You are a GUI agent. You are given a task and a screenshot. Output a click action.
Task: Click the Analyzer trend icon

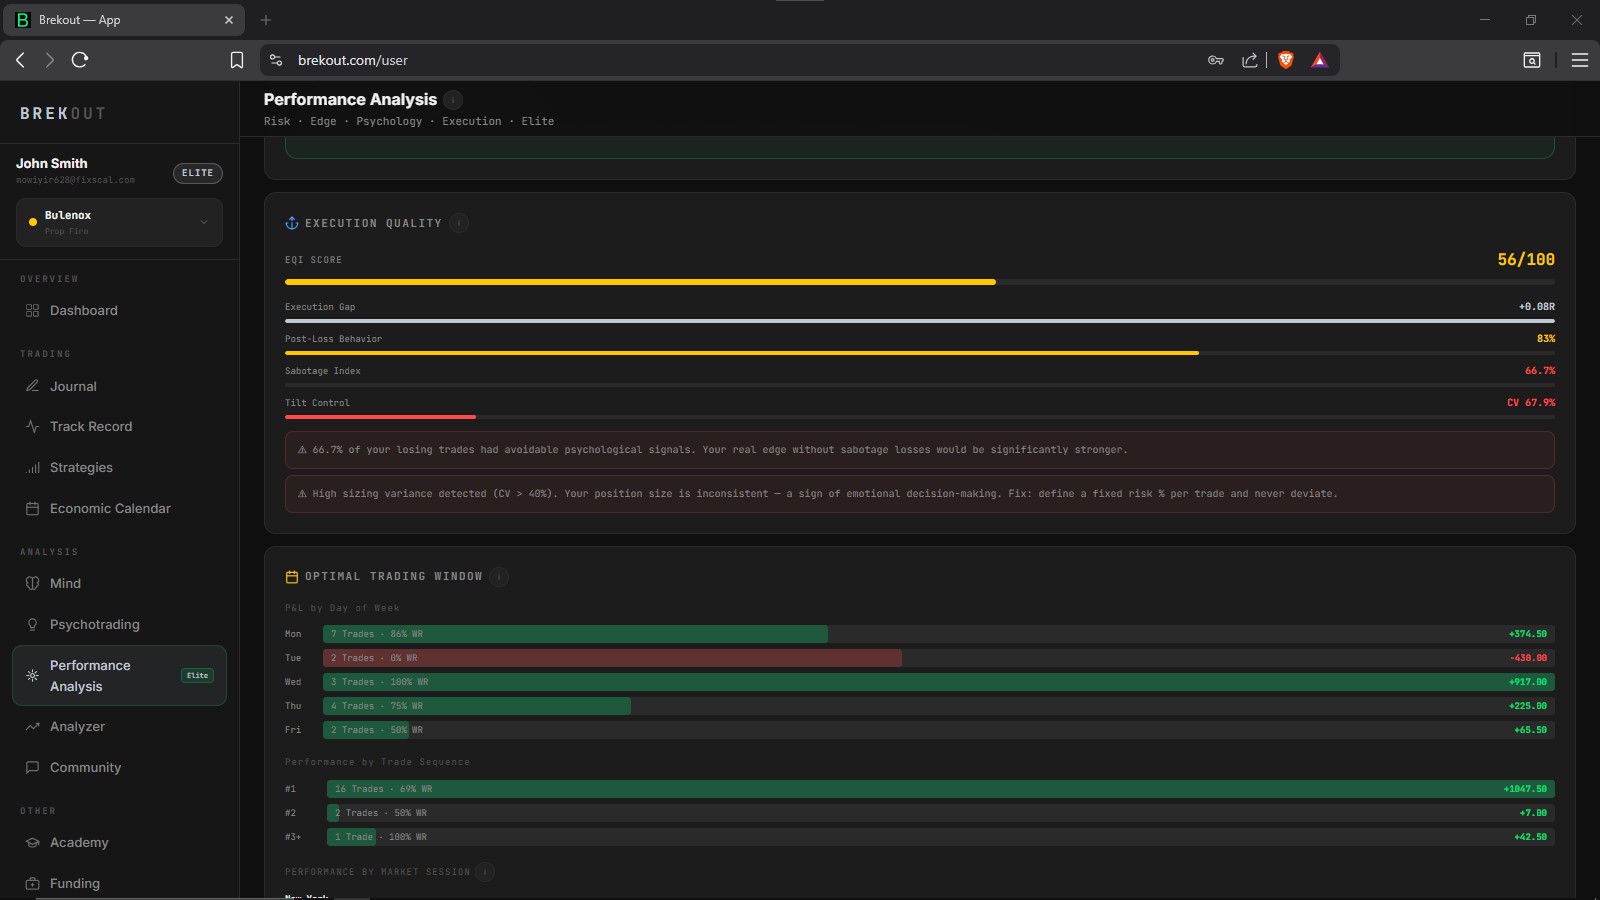(x=32, y=727)
